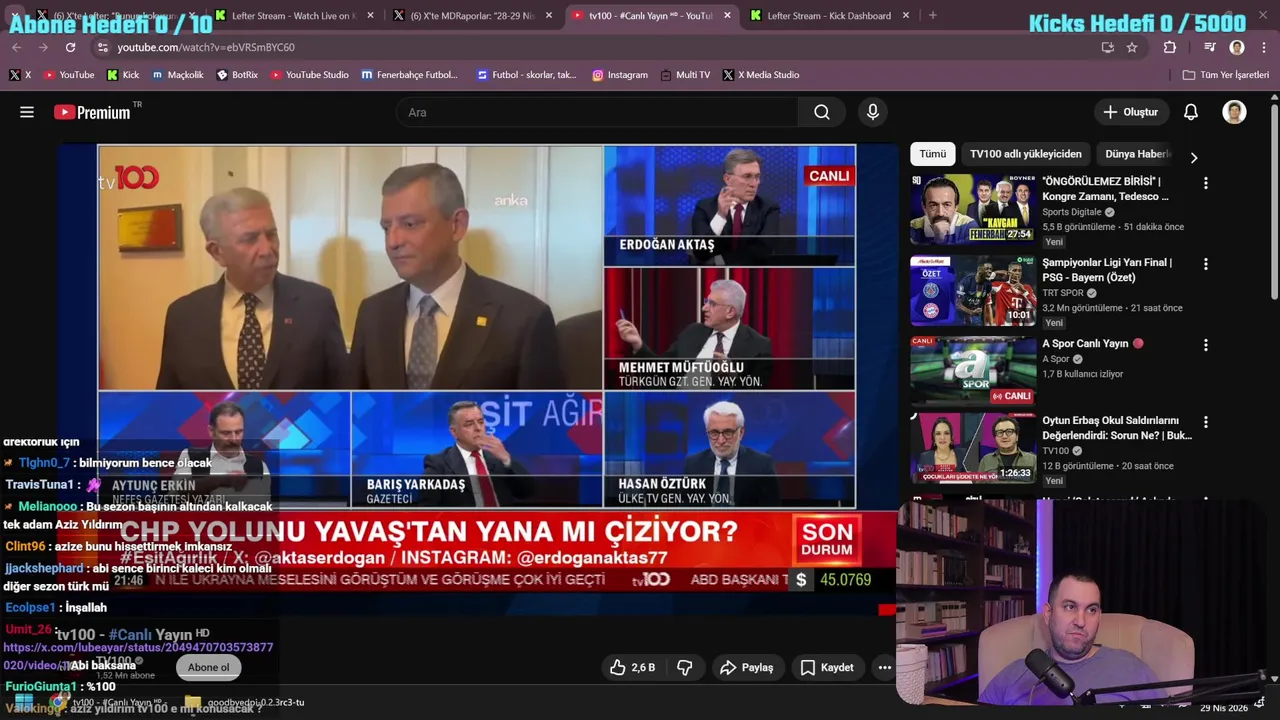Click the Abone ol subscribe button
This screenshot has width=1280, height=720.
(x=208, y=667)
